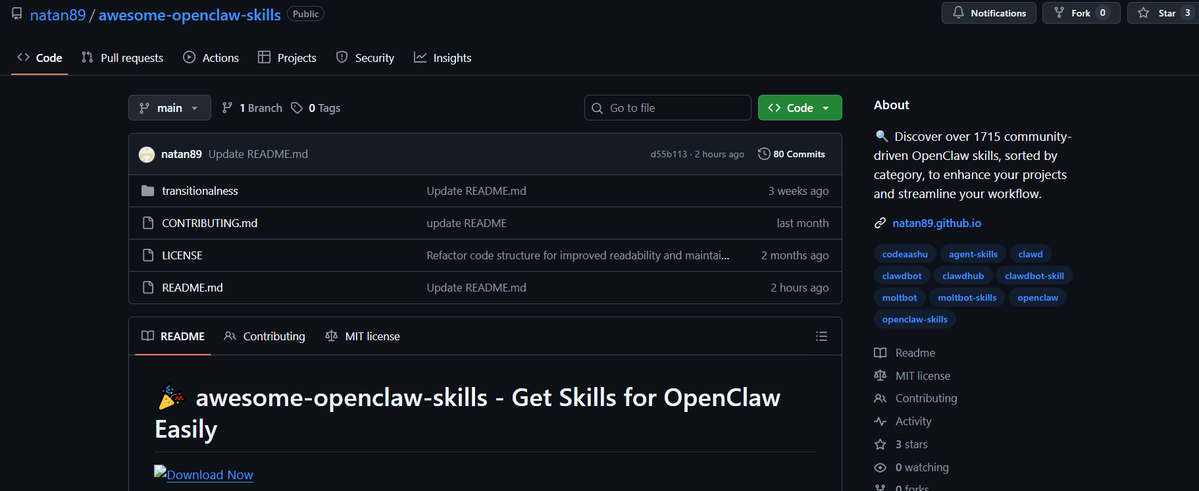Viewport: 1199px width, 491px height.
Task: Expand the green Code dropdown button
Action: click(x=800, y=108)
